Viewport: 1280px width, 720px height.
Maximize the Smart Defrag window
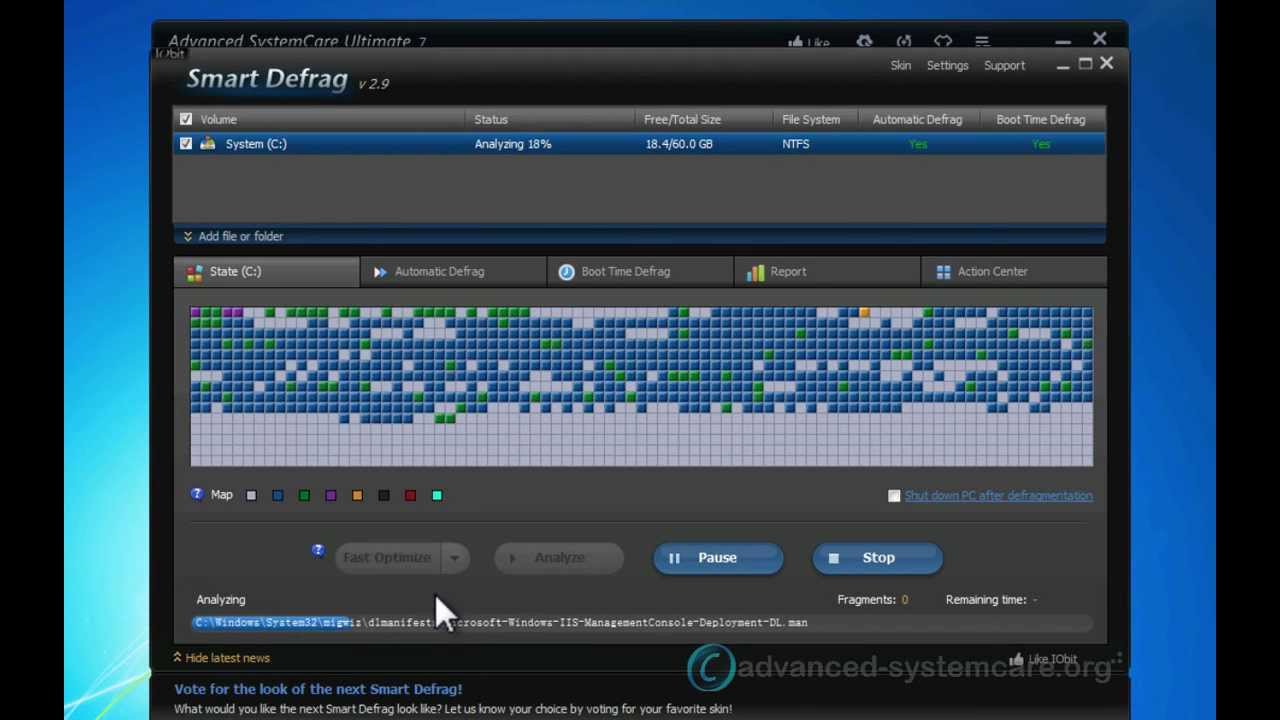point(1085,65)
